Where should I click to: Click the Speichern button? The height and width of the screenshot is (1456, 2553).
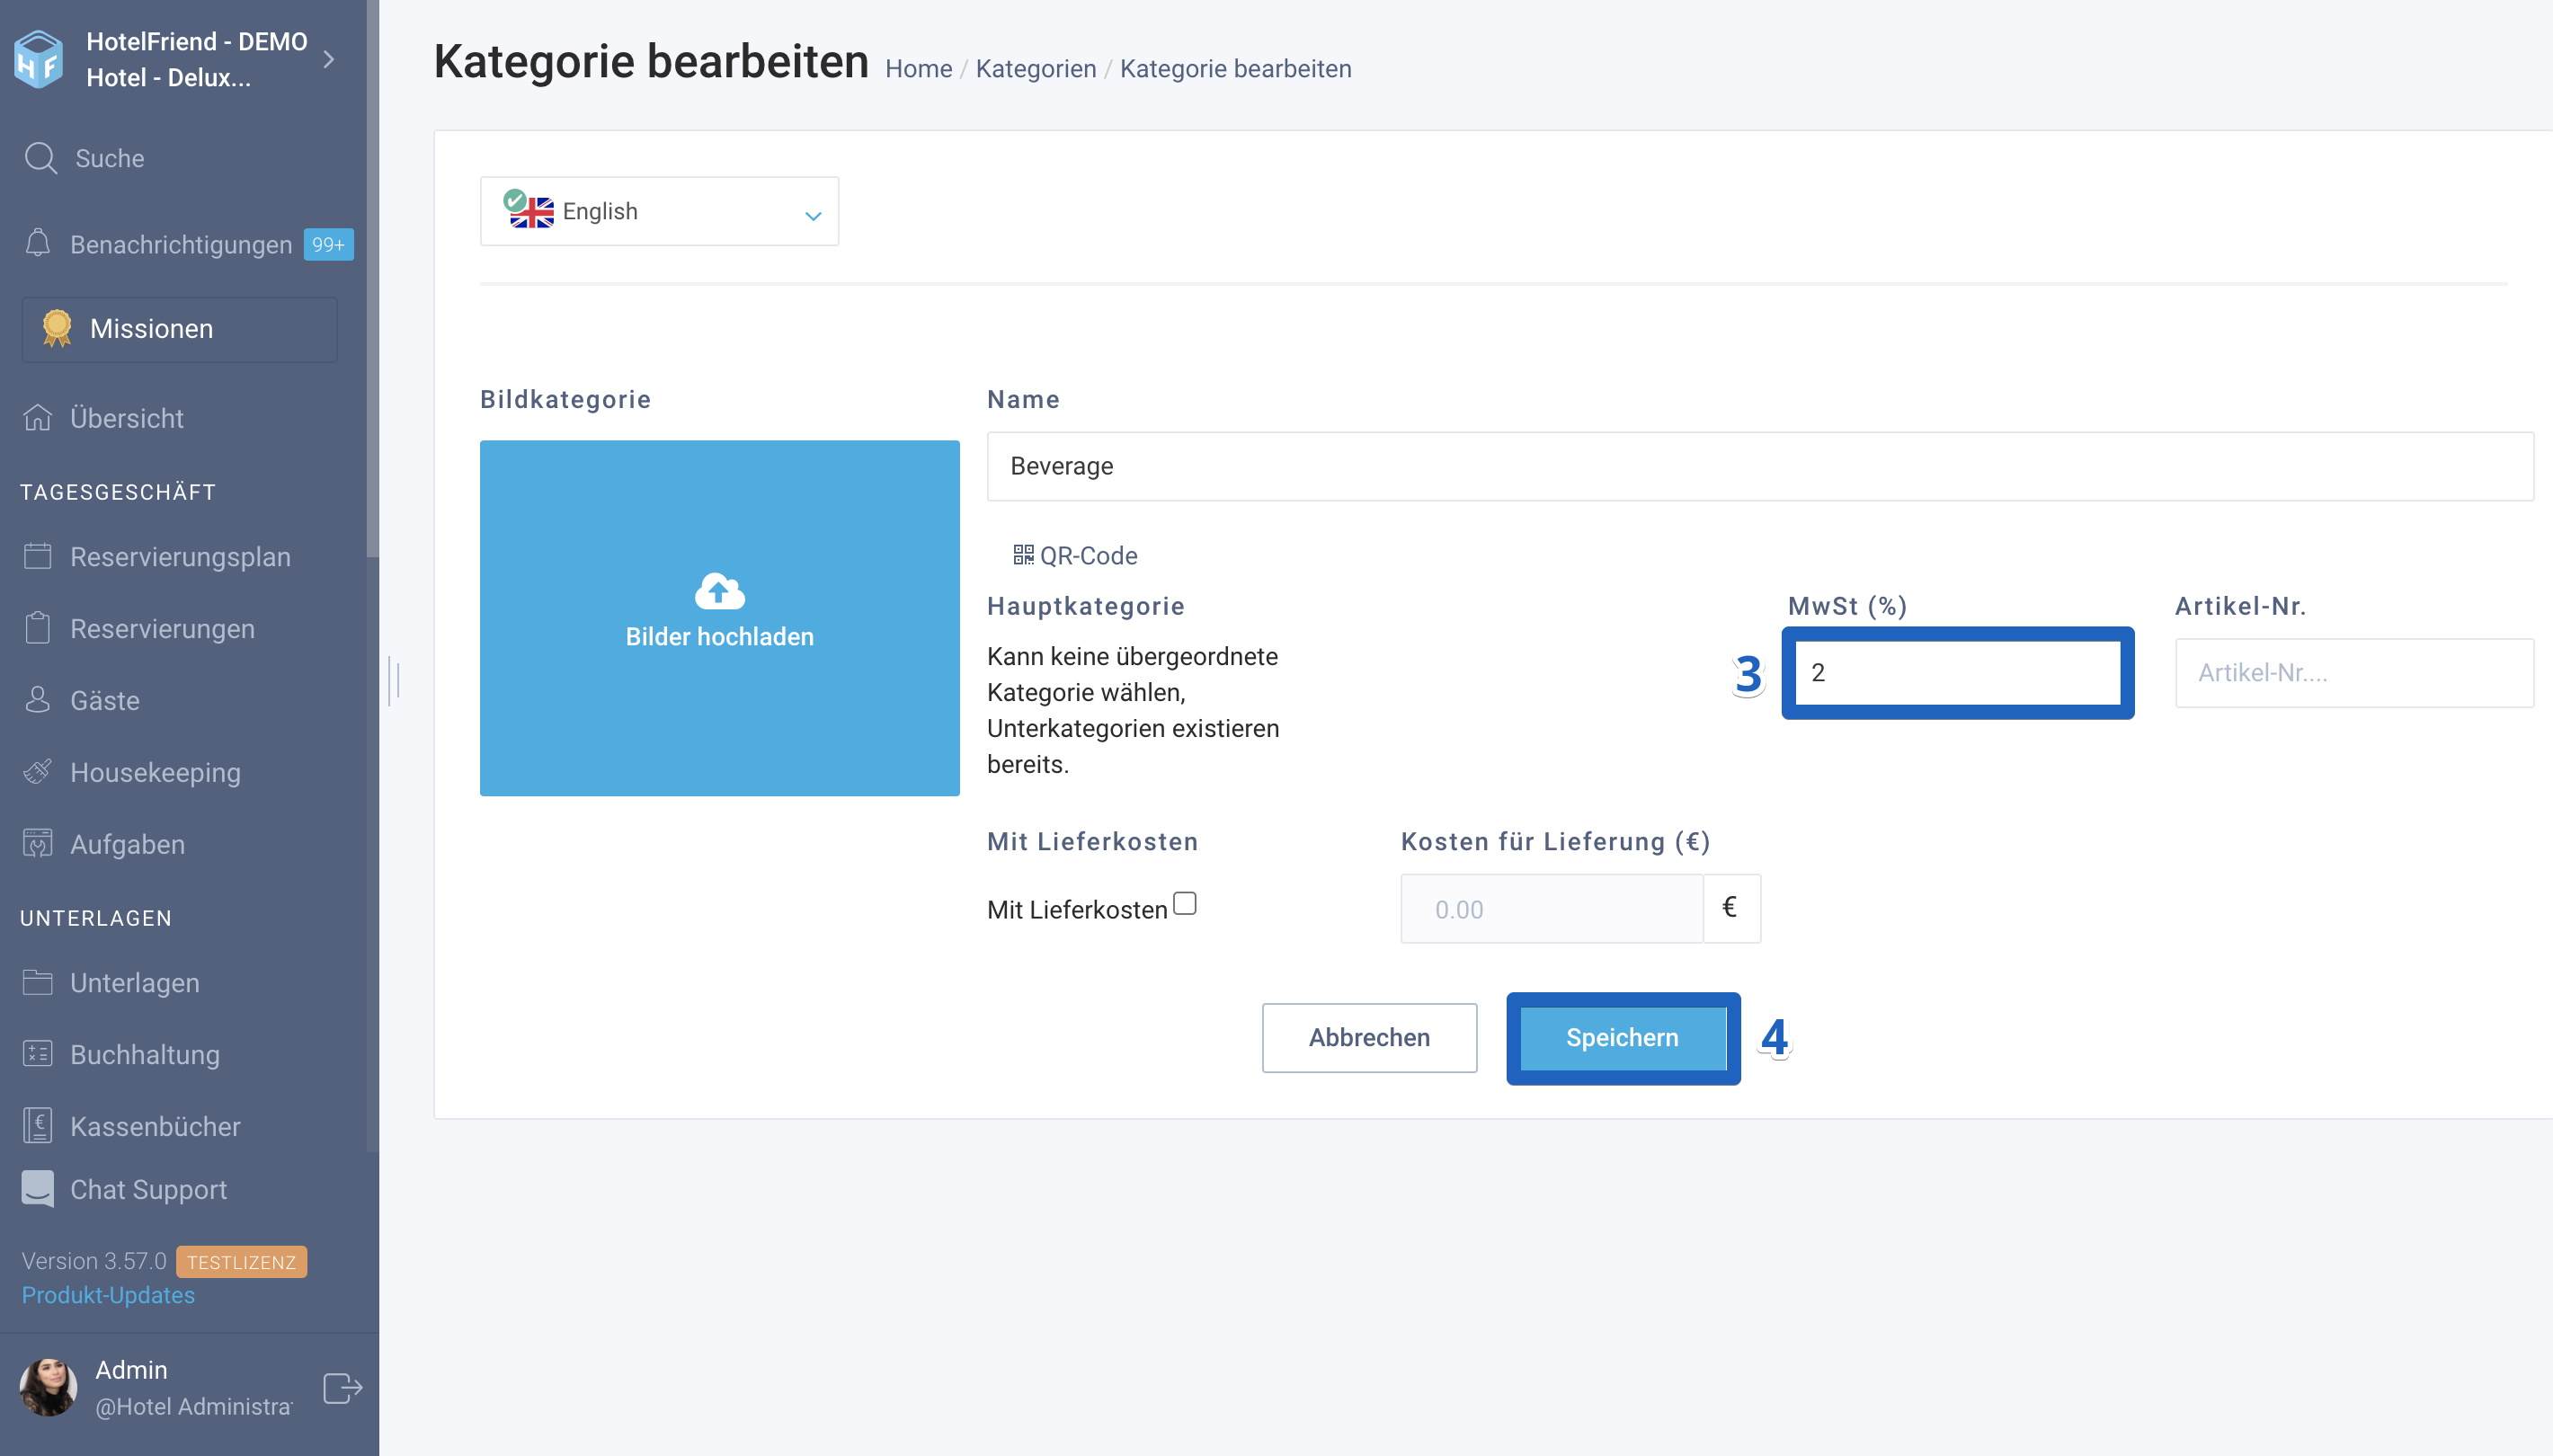(1622, 1038)
